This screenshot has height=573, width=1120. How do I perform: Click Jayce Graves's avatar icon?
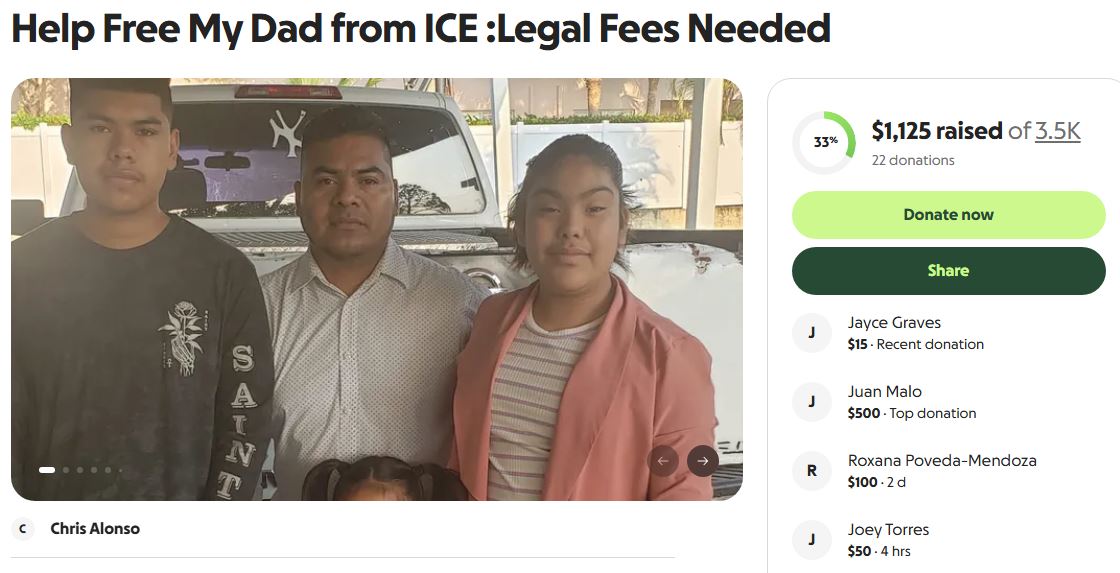coord(811,333)
